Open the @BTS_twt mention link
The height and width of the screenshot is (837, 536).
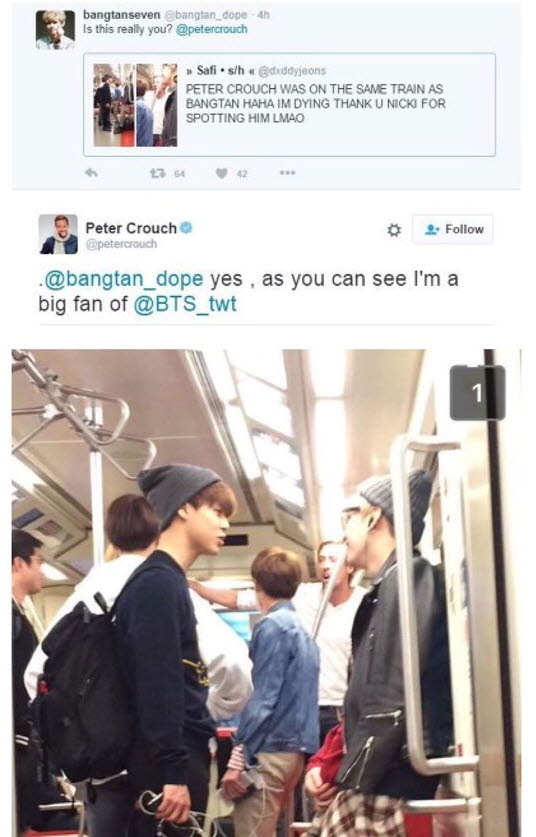tap(185, 304)
